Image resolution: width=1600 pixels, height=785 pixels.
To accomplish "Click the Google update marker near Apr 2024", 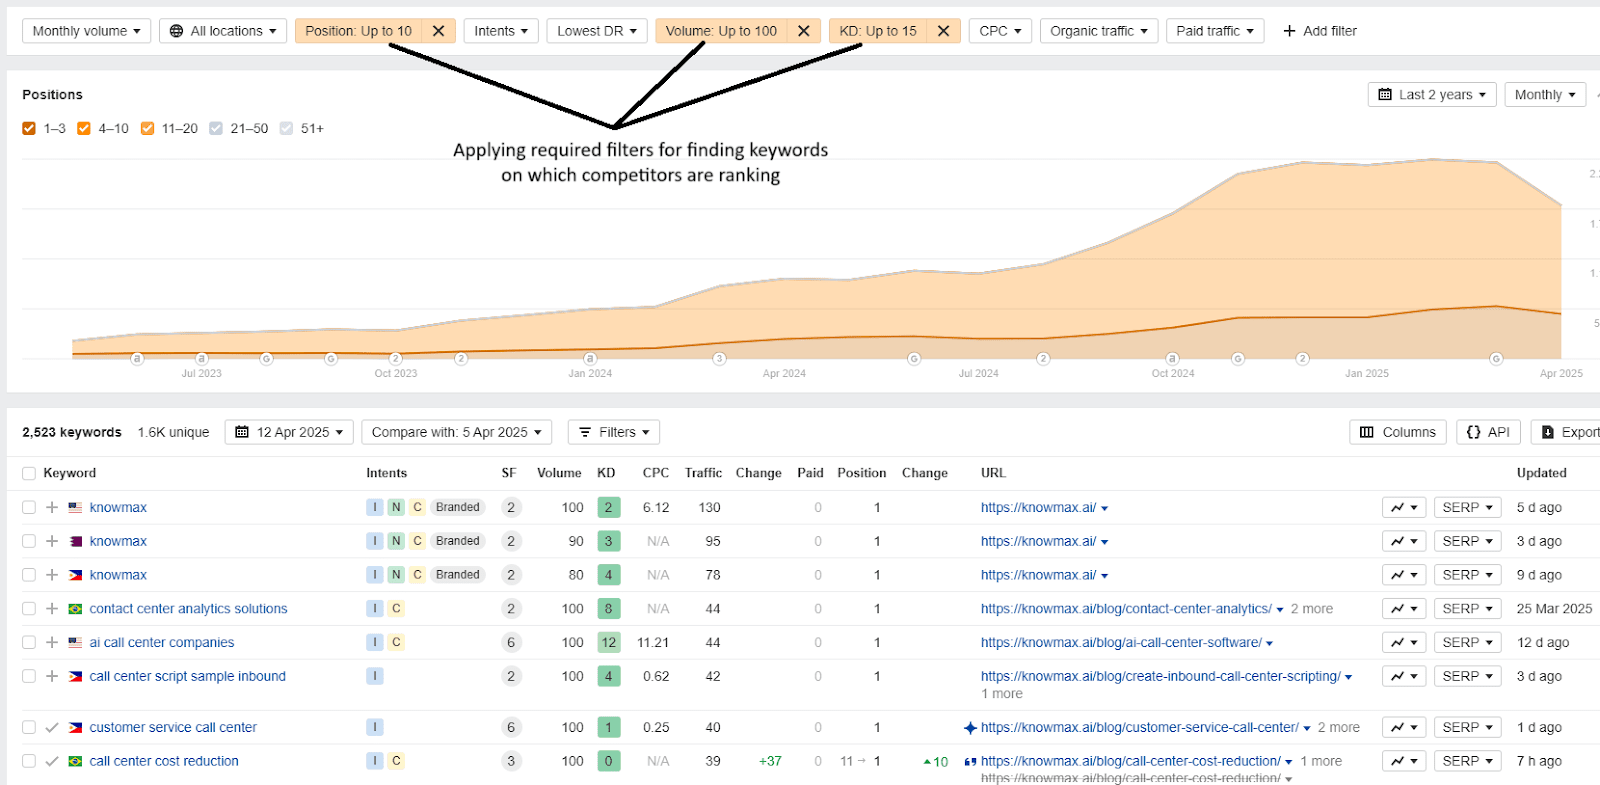I will click(x=719, y=358).
